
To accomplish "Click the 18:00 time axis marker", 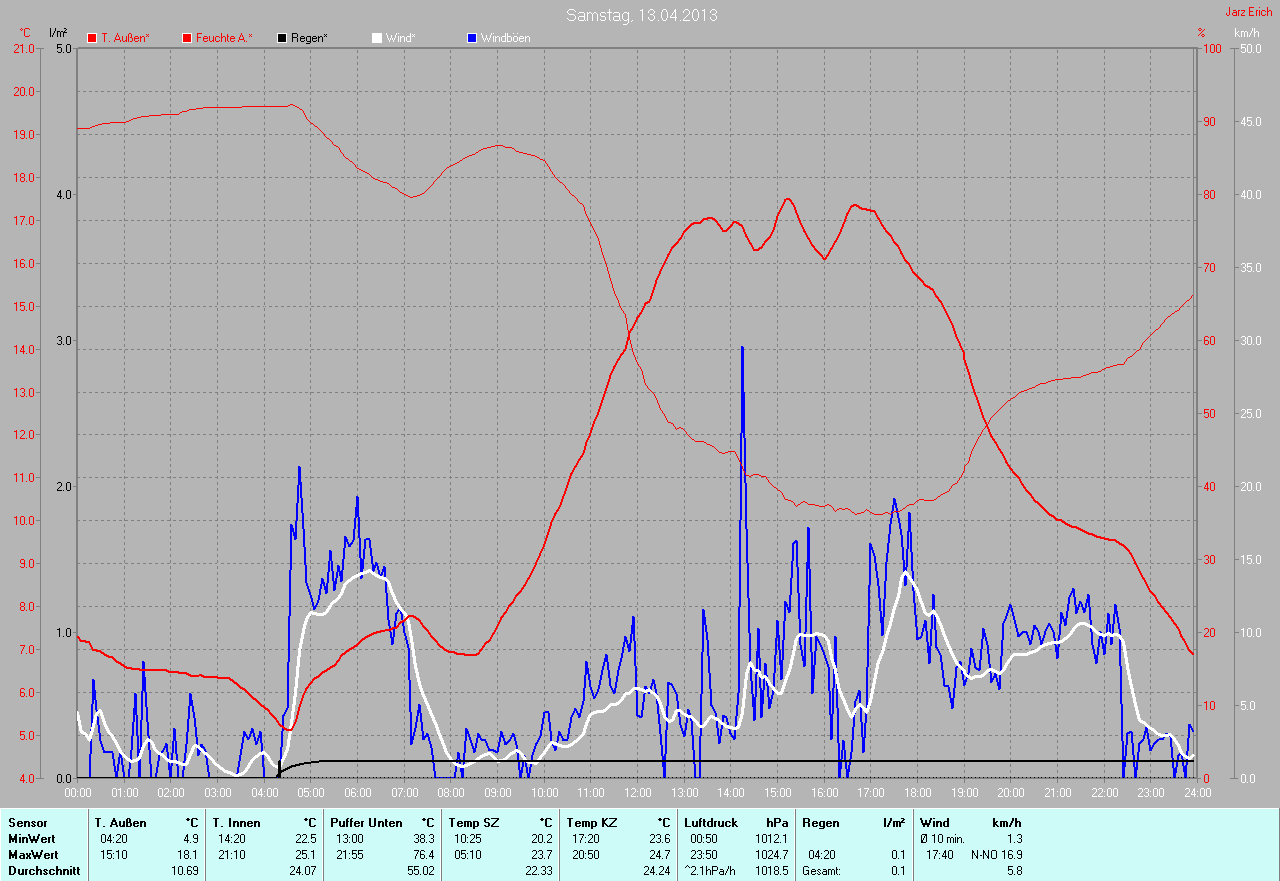I will pyautogui.click(x=917, y=792).
